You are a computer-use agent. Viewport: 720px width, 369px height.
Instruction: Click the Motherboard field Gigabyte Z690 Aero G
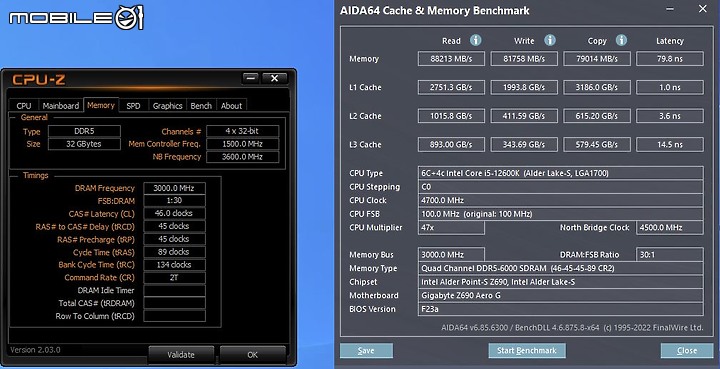pos(561,296)
